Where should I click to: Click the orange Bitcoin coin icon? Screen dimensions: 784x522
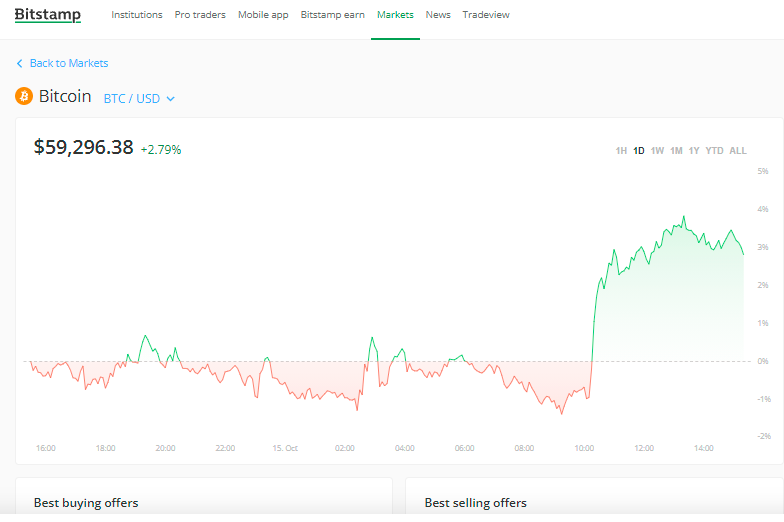coord(24,96)
